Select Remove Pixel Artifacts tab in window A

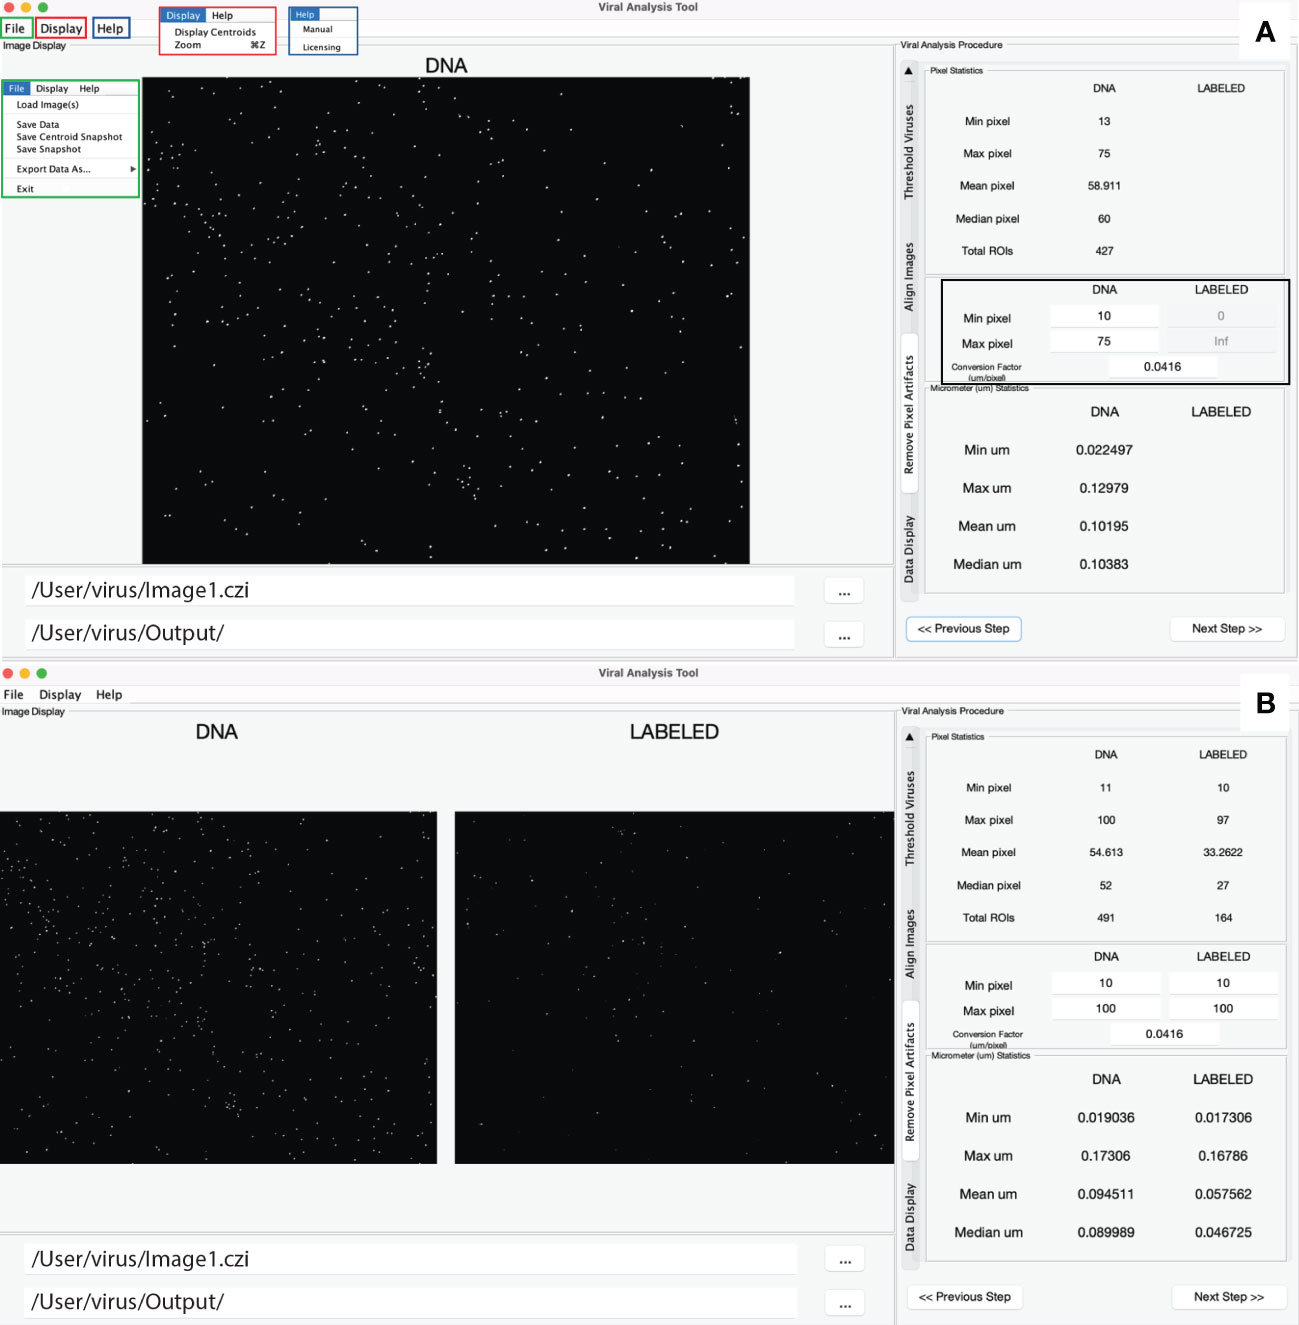[909, 414]
